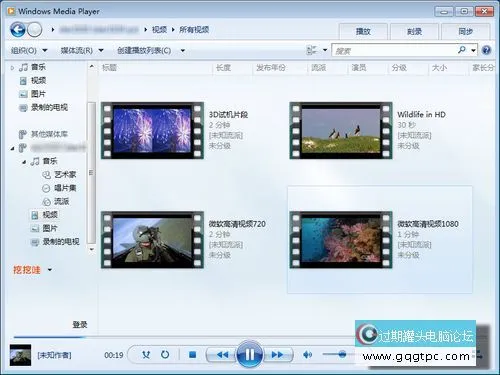Screen dimensions: 500x375
Task: Click the playback seek progress bar
Action: 183,337
